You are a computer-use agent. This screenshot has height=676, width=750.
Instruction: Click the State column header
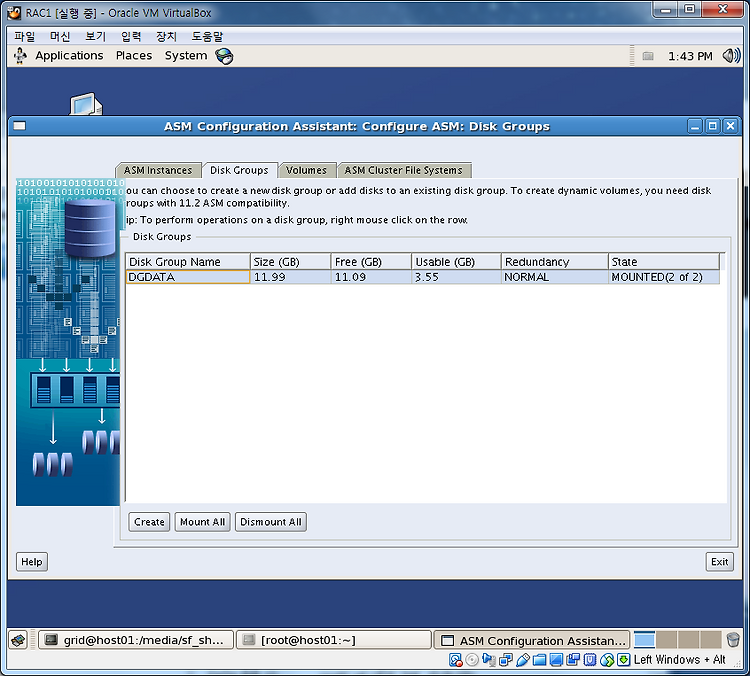pyautogui.click(x=664, y=262)
